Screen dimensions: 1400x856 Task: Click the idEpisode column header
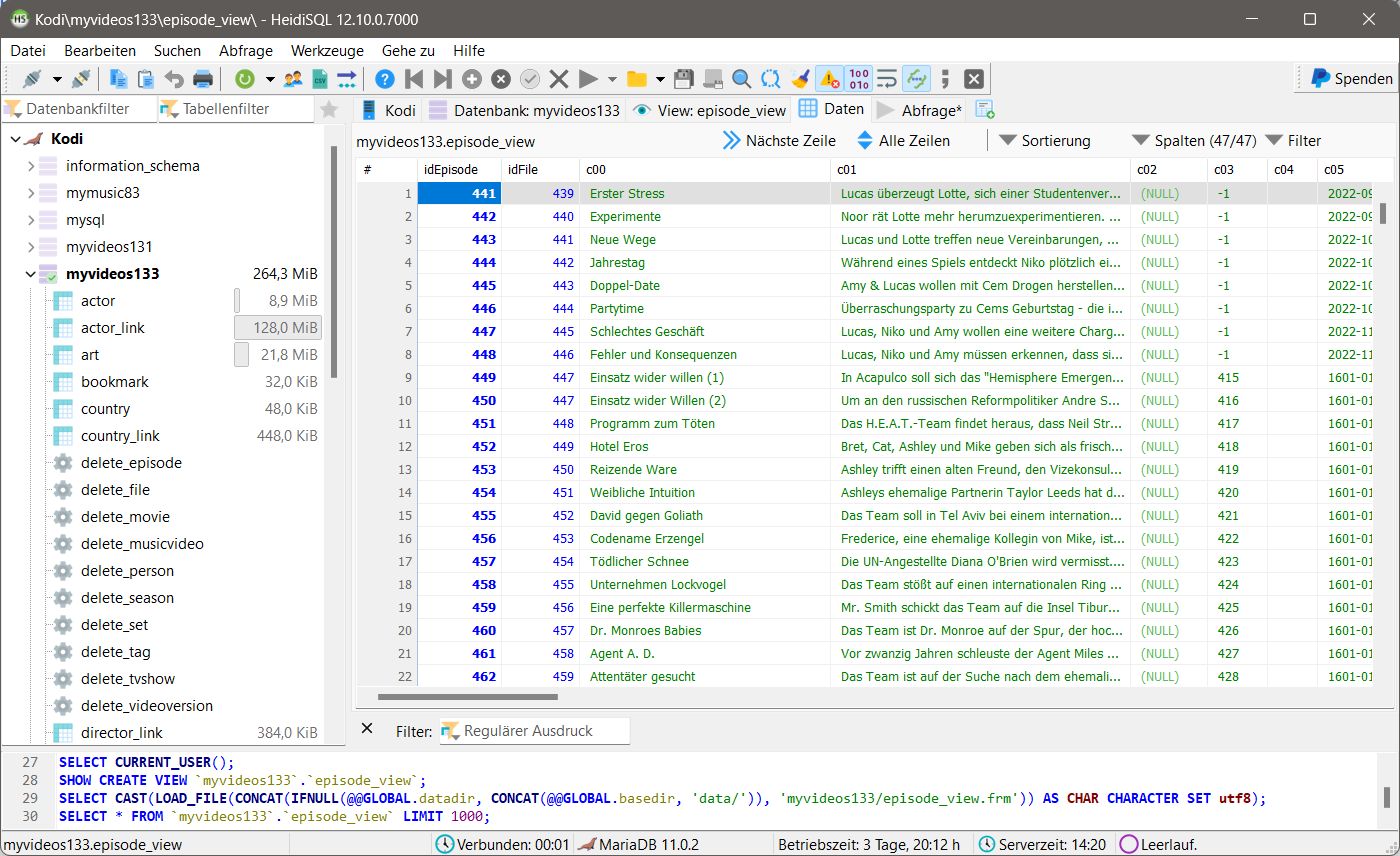coord(458,170)
